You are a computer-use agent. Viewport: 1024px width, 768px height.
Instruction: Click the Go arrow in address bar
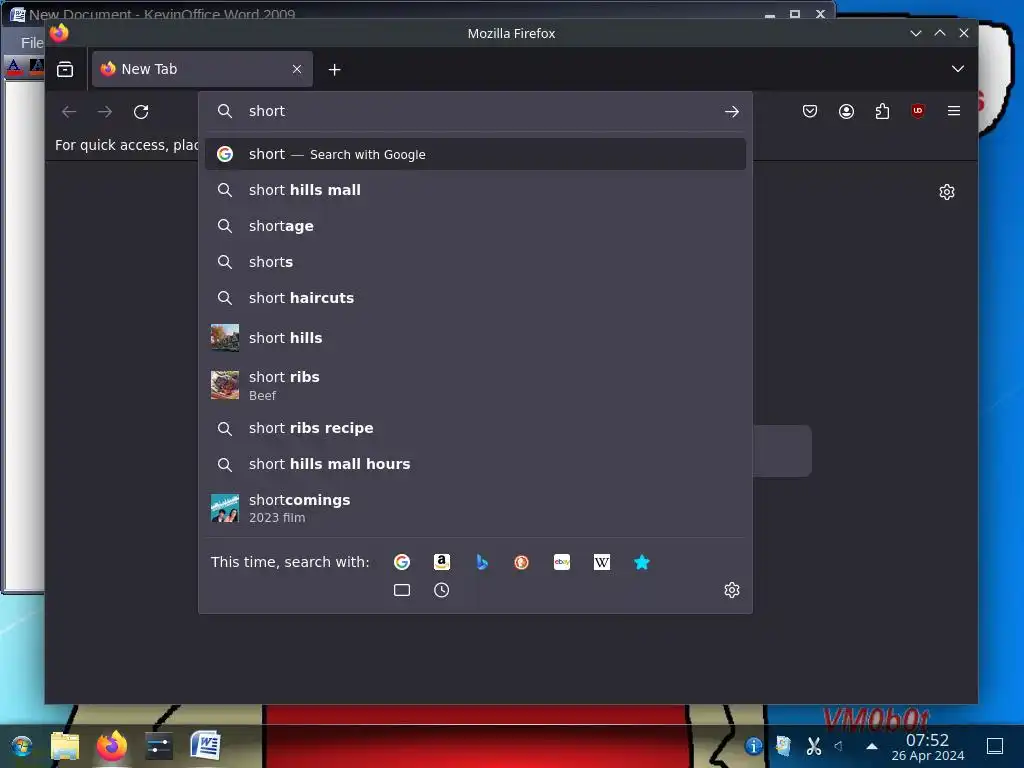(731, 112)
